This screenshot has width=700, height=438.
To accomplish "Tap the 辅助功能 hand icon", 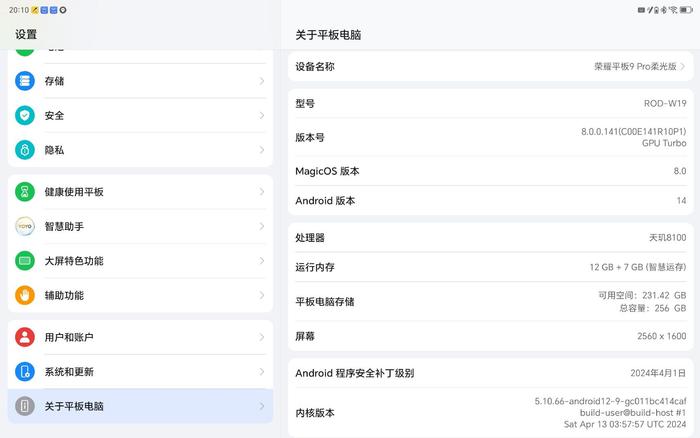I will coord(25,295).
